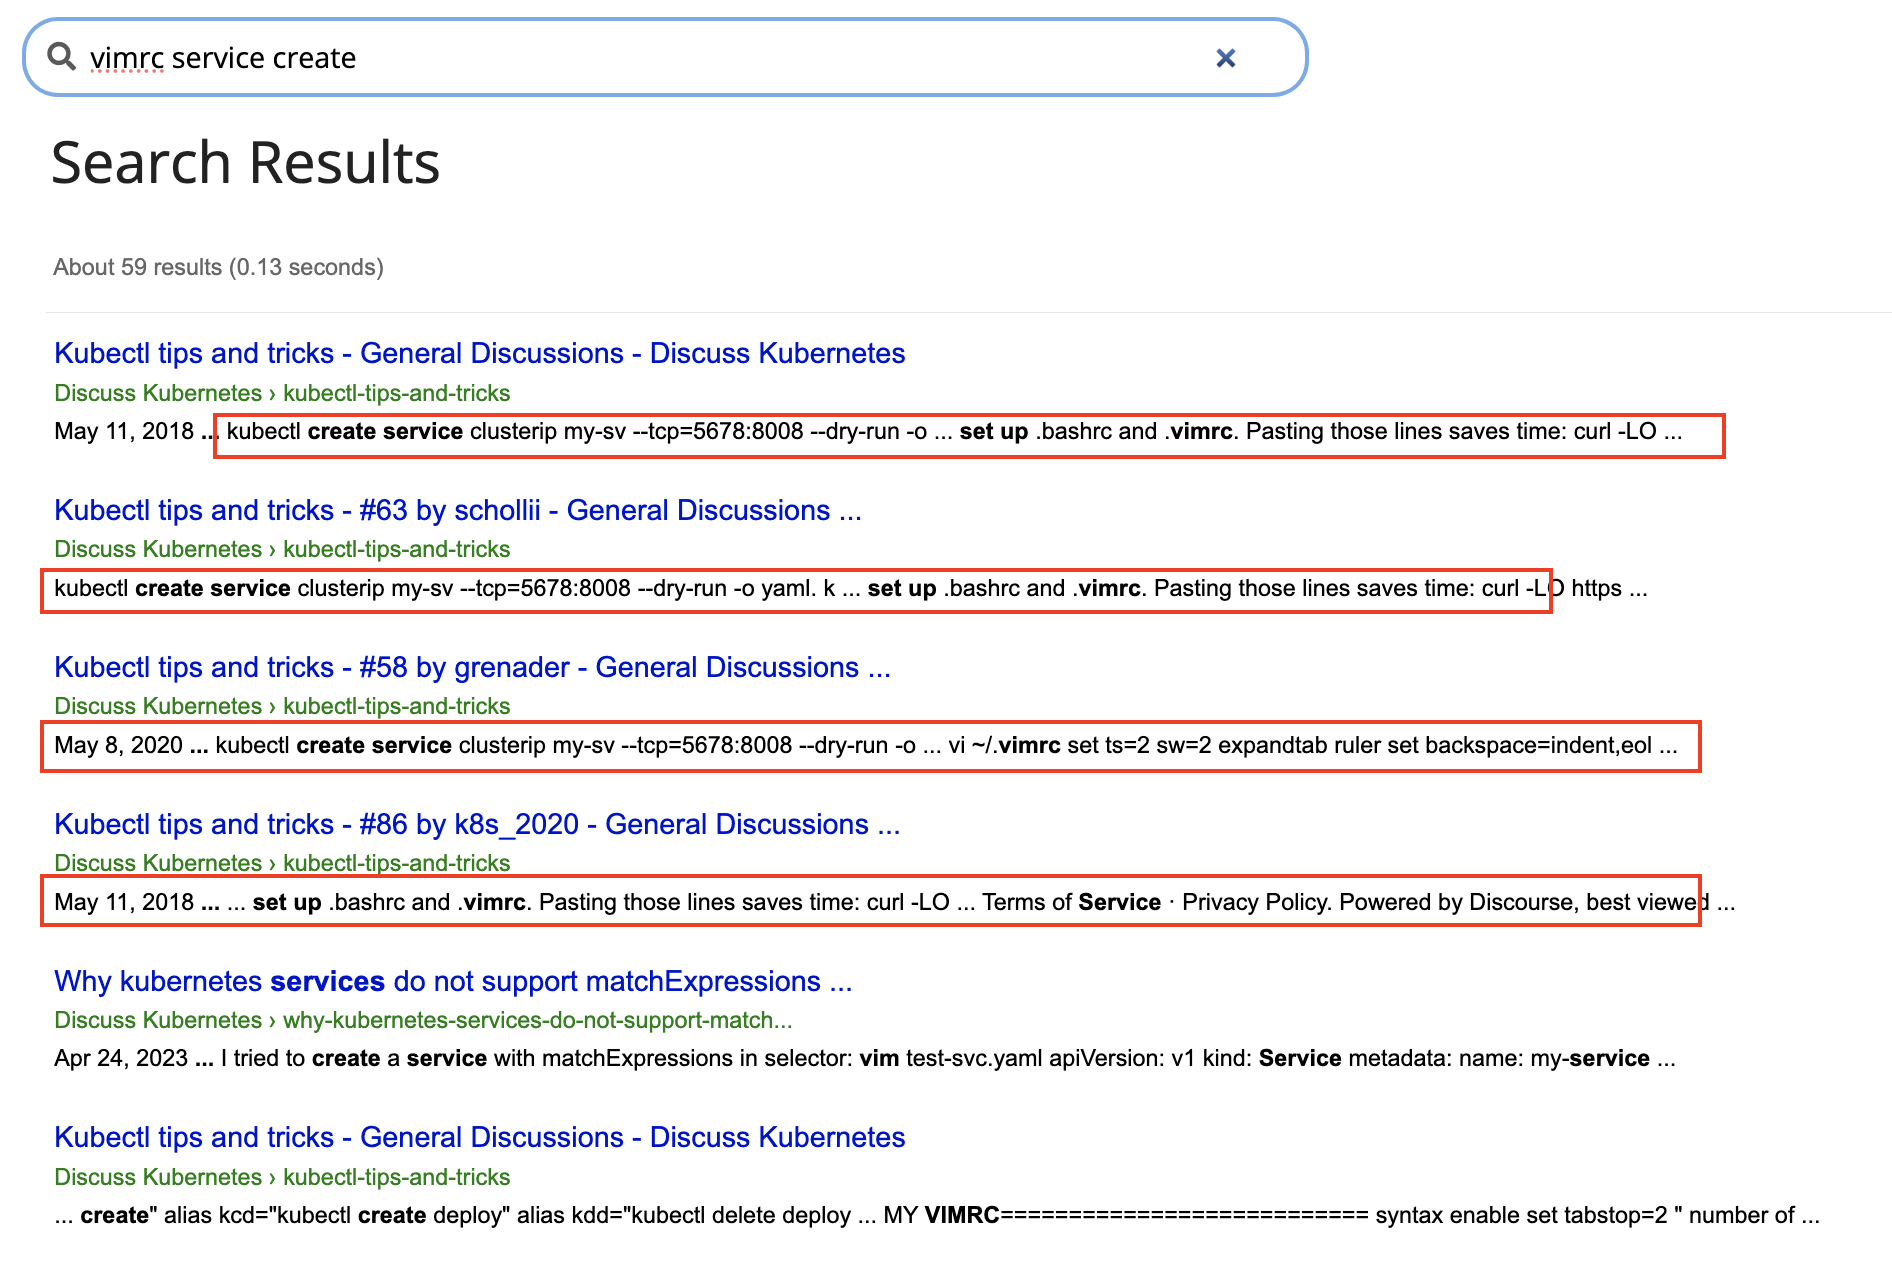Click snippet starting 'Apr 24, 2023'
This screenshot has width=1892, height=1274.
coord(865,1058)
